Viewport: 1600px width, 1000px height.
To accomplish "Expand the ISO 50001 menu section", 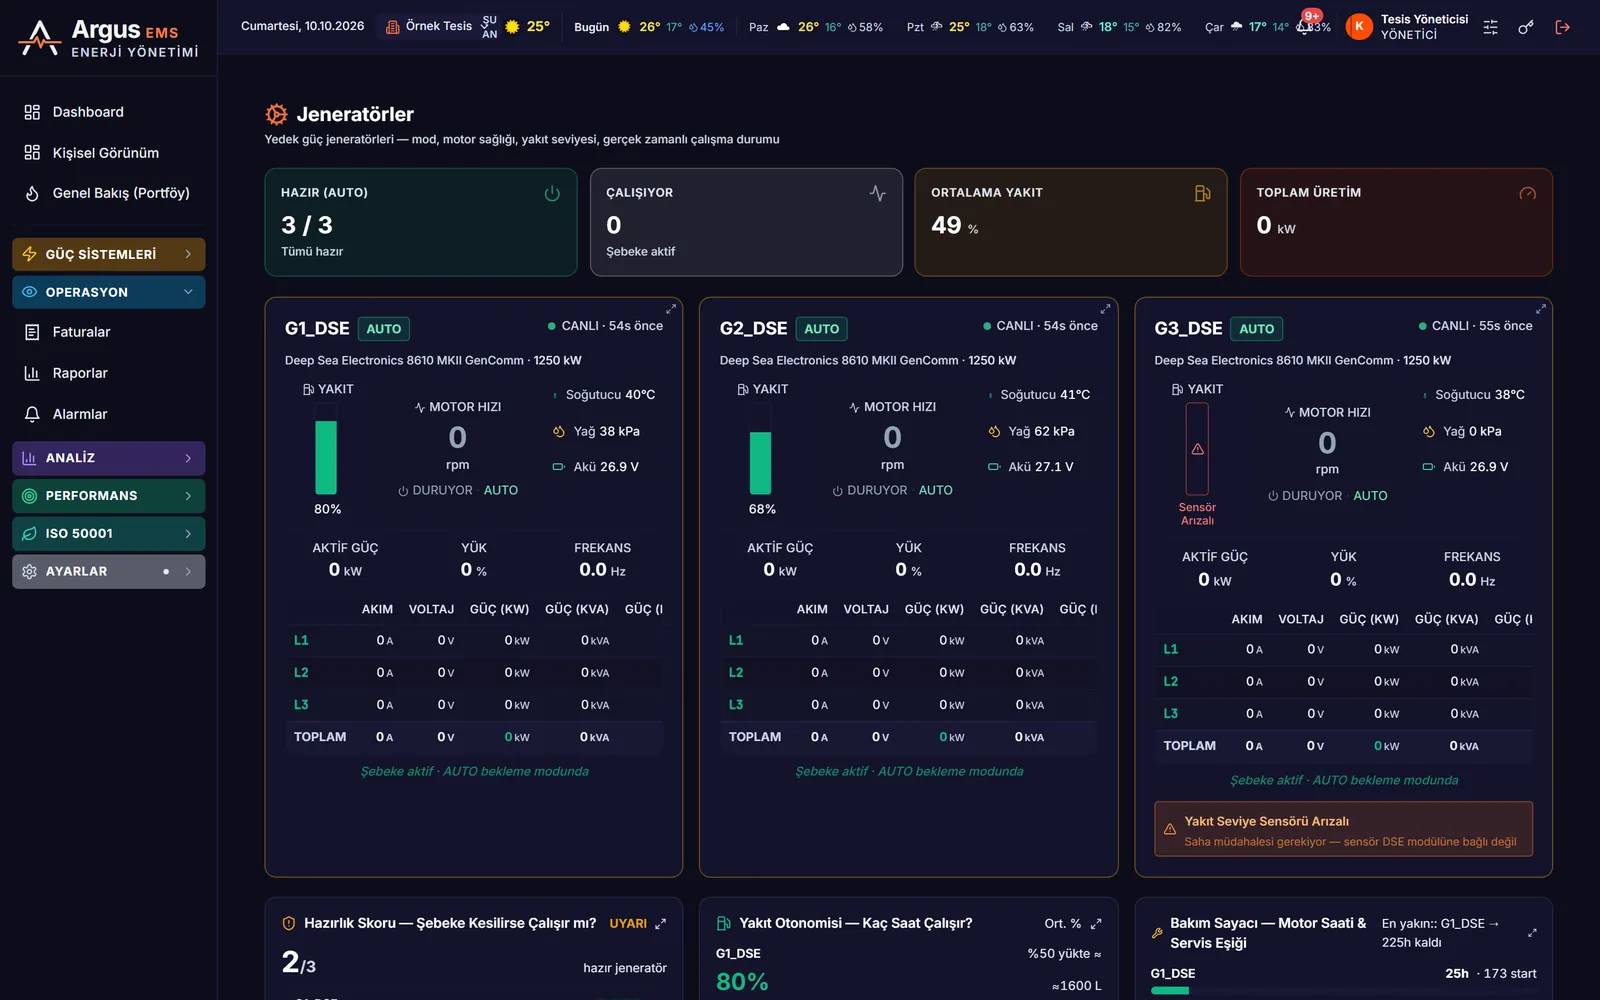I will [109, 534].
